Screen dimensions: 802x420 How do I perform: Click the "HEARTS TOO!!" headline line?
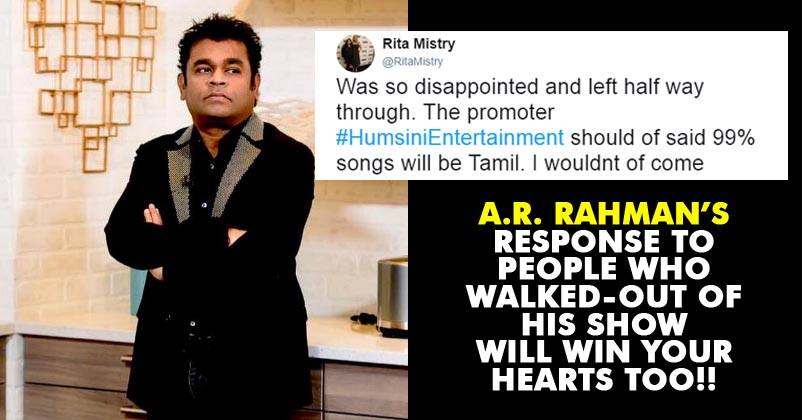click(x=604, y=380)
